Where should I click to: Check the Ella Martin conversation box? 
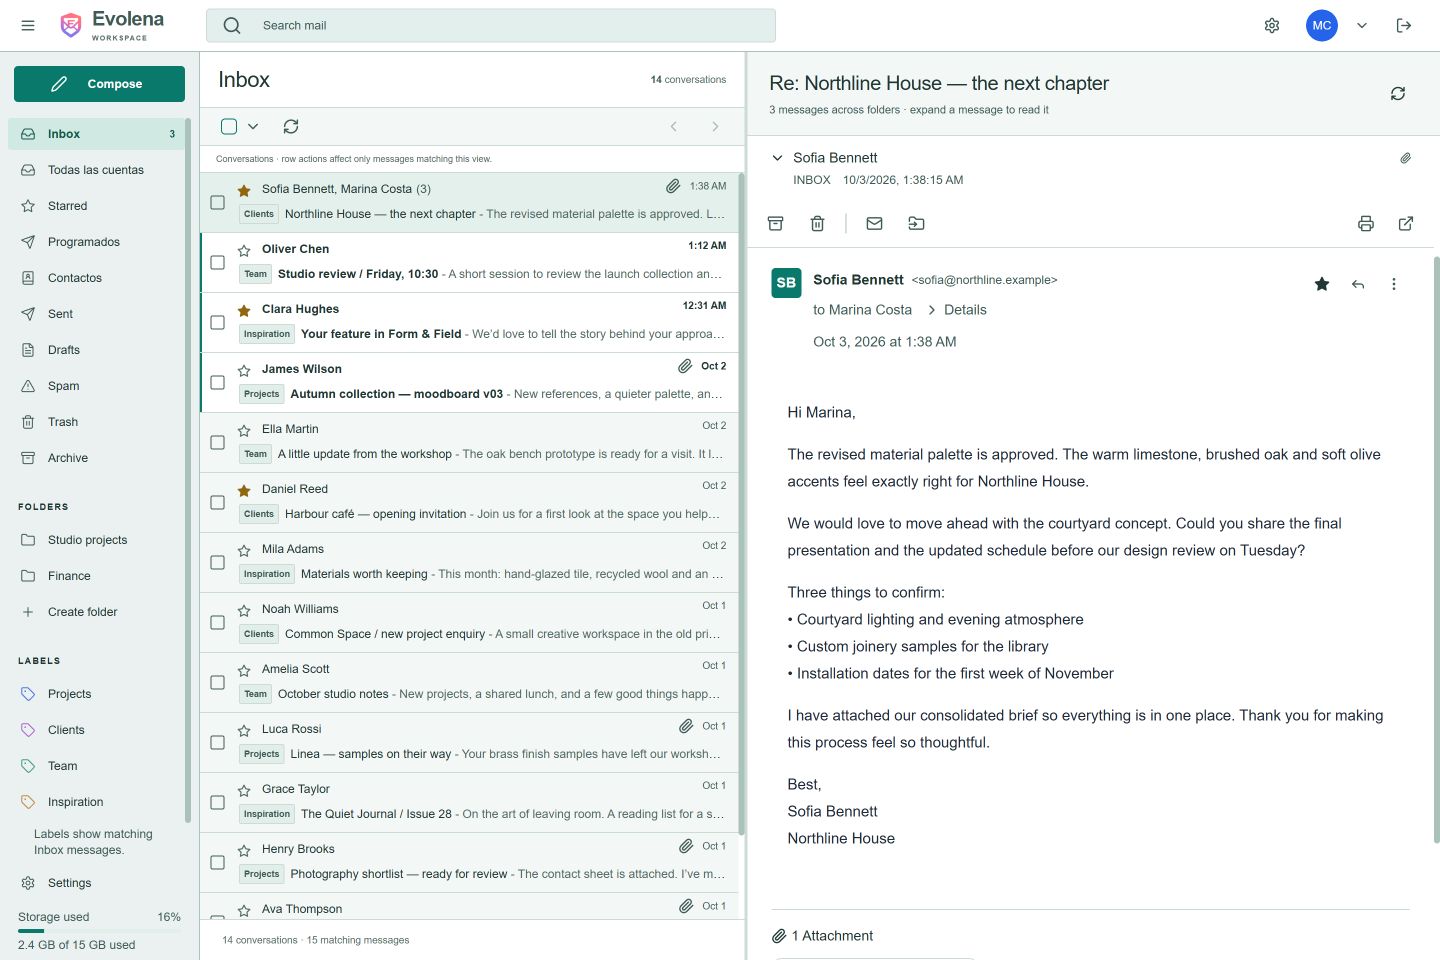pos(217,442)
